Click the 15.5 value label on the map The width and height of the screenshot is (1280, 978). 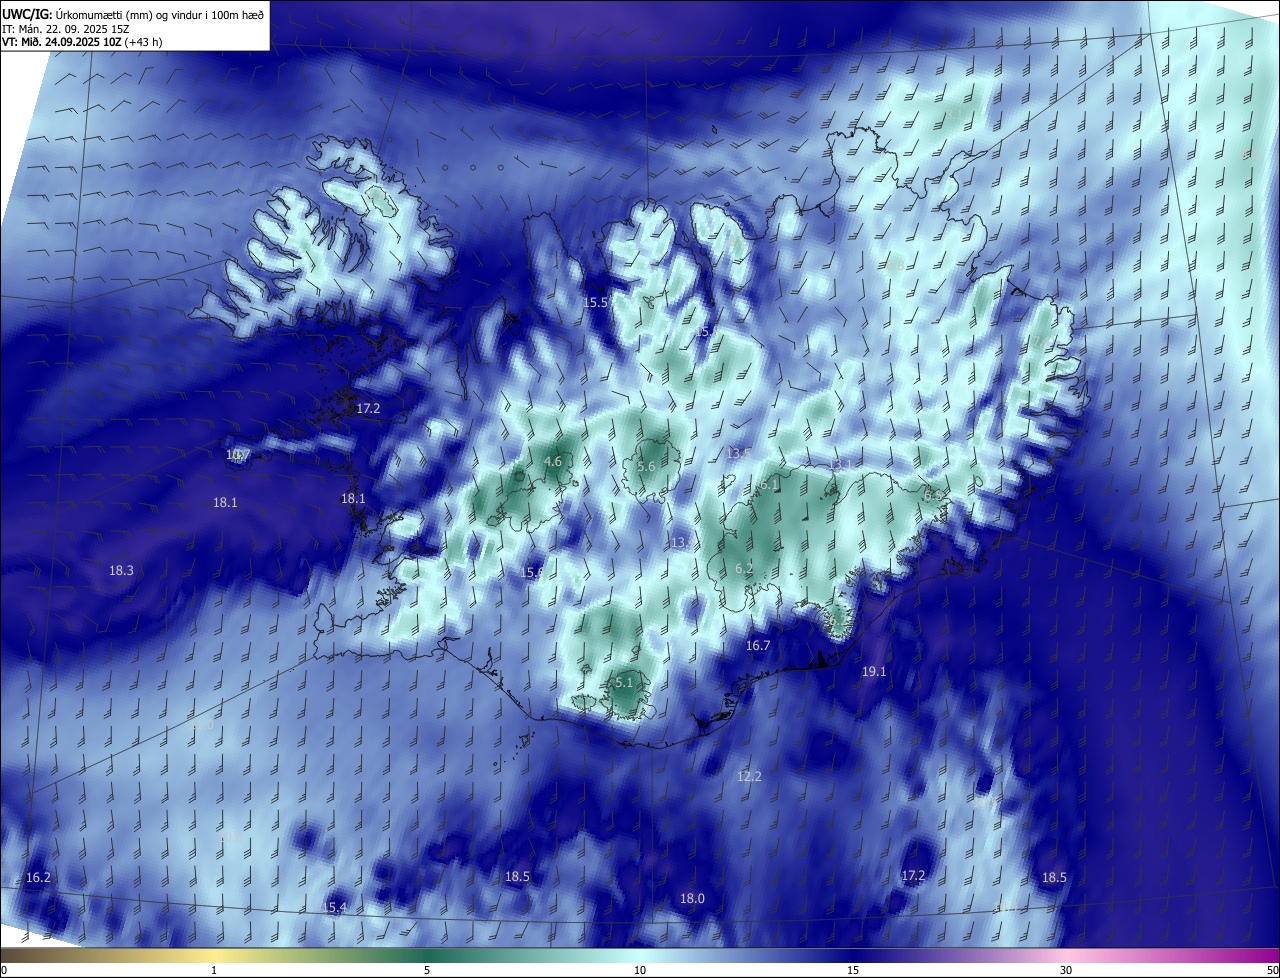click(596, 302)
